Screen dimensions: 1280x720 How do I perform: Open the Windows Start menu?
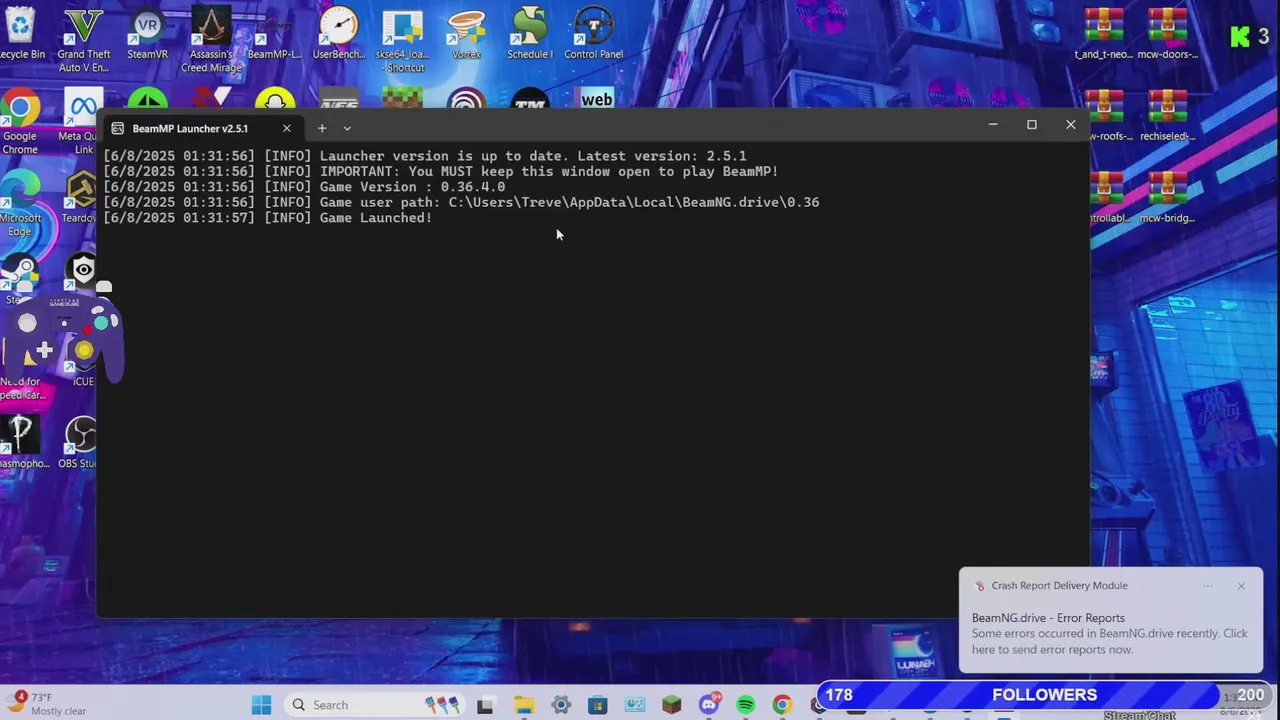261,705
